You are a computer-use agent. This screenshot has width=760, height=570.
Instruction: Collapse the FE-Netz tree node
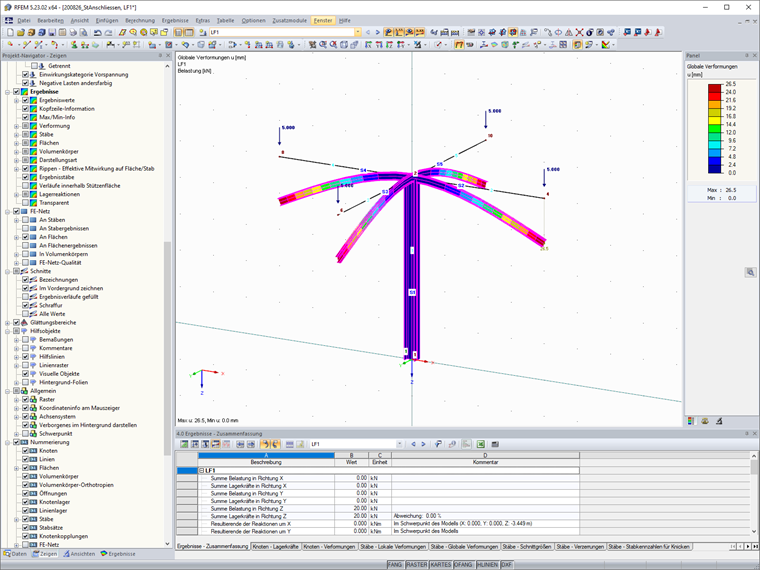pos(8,211)
